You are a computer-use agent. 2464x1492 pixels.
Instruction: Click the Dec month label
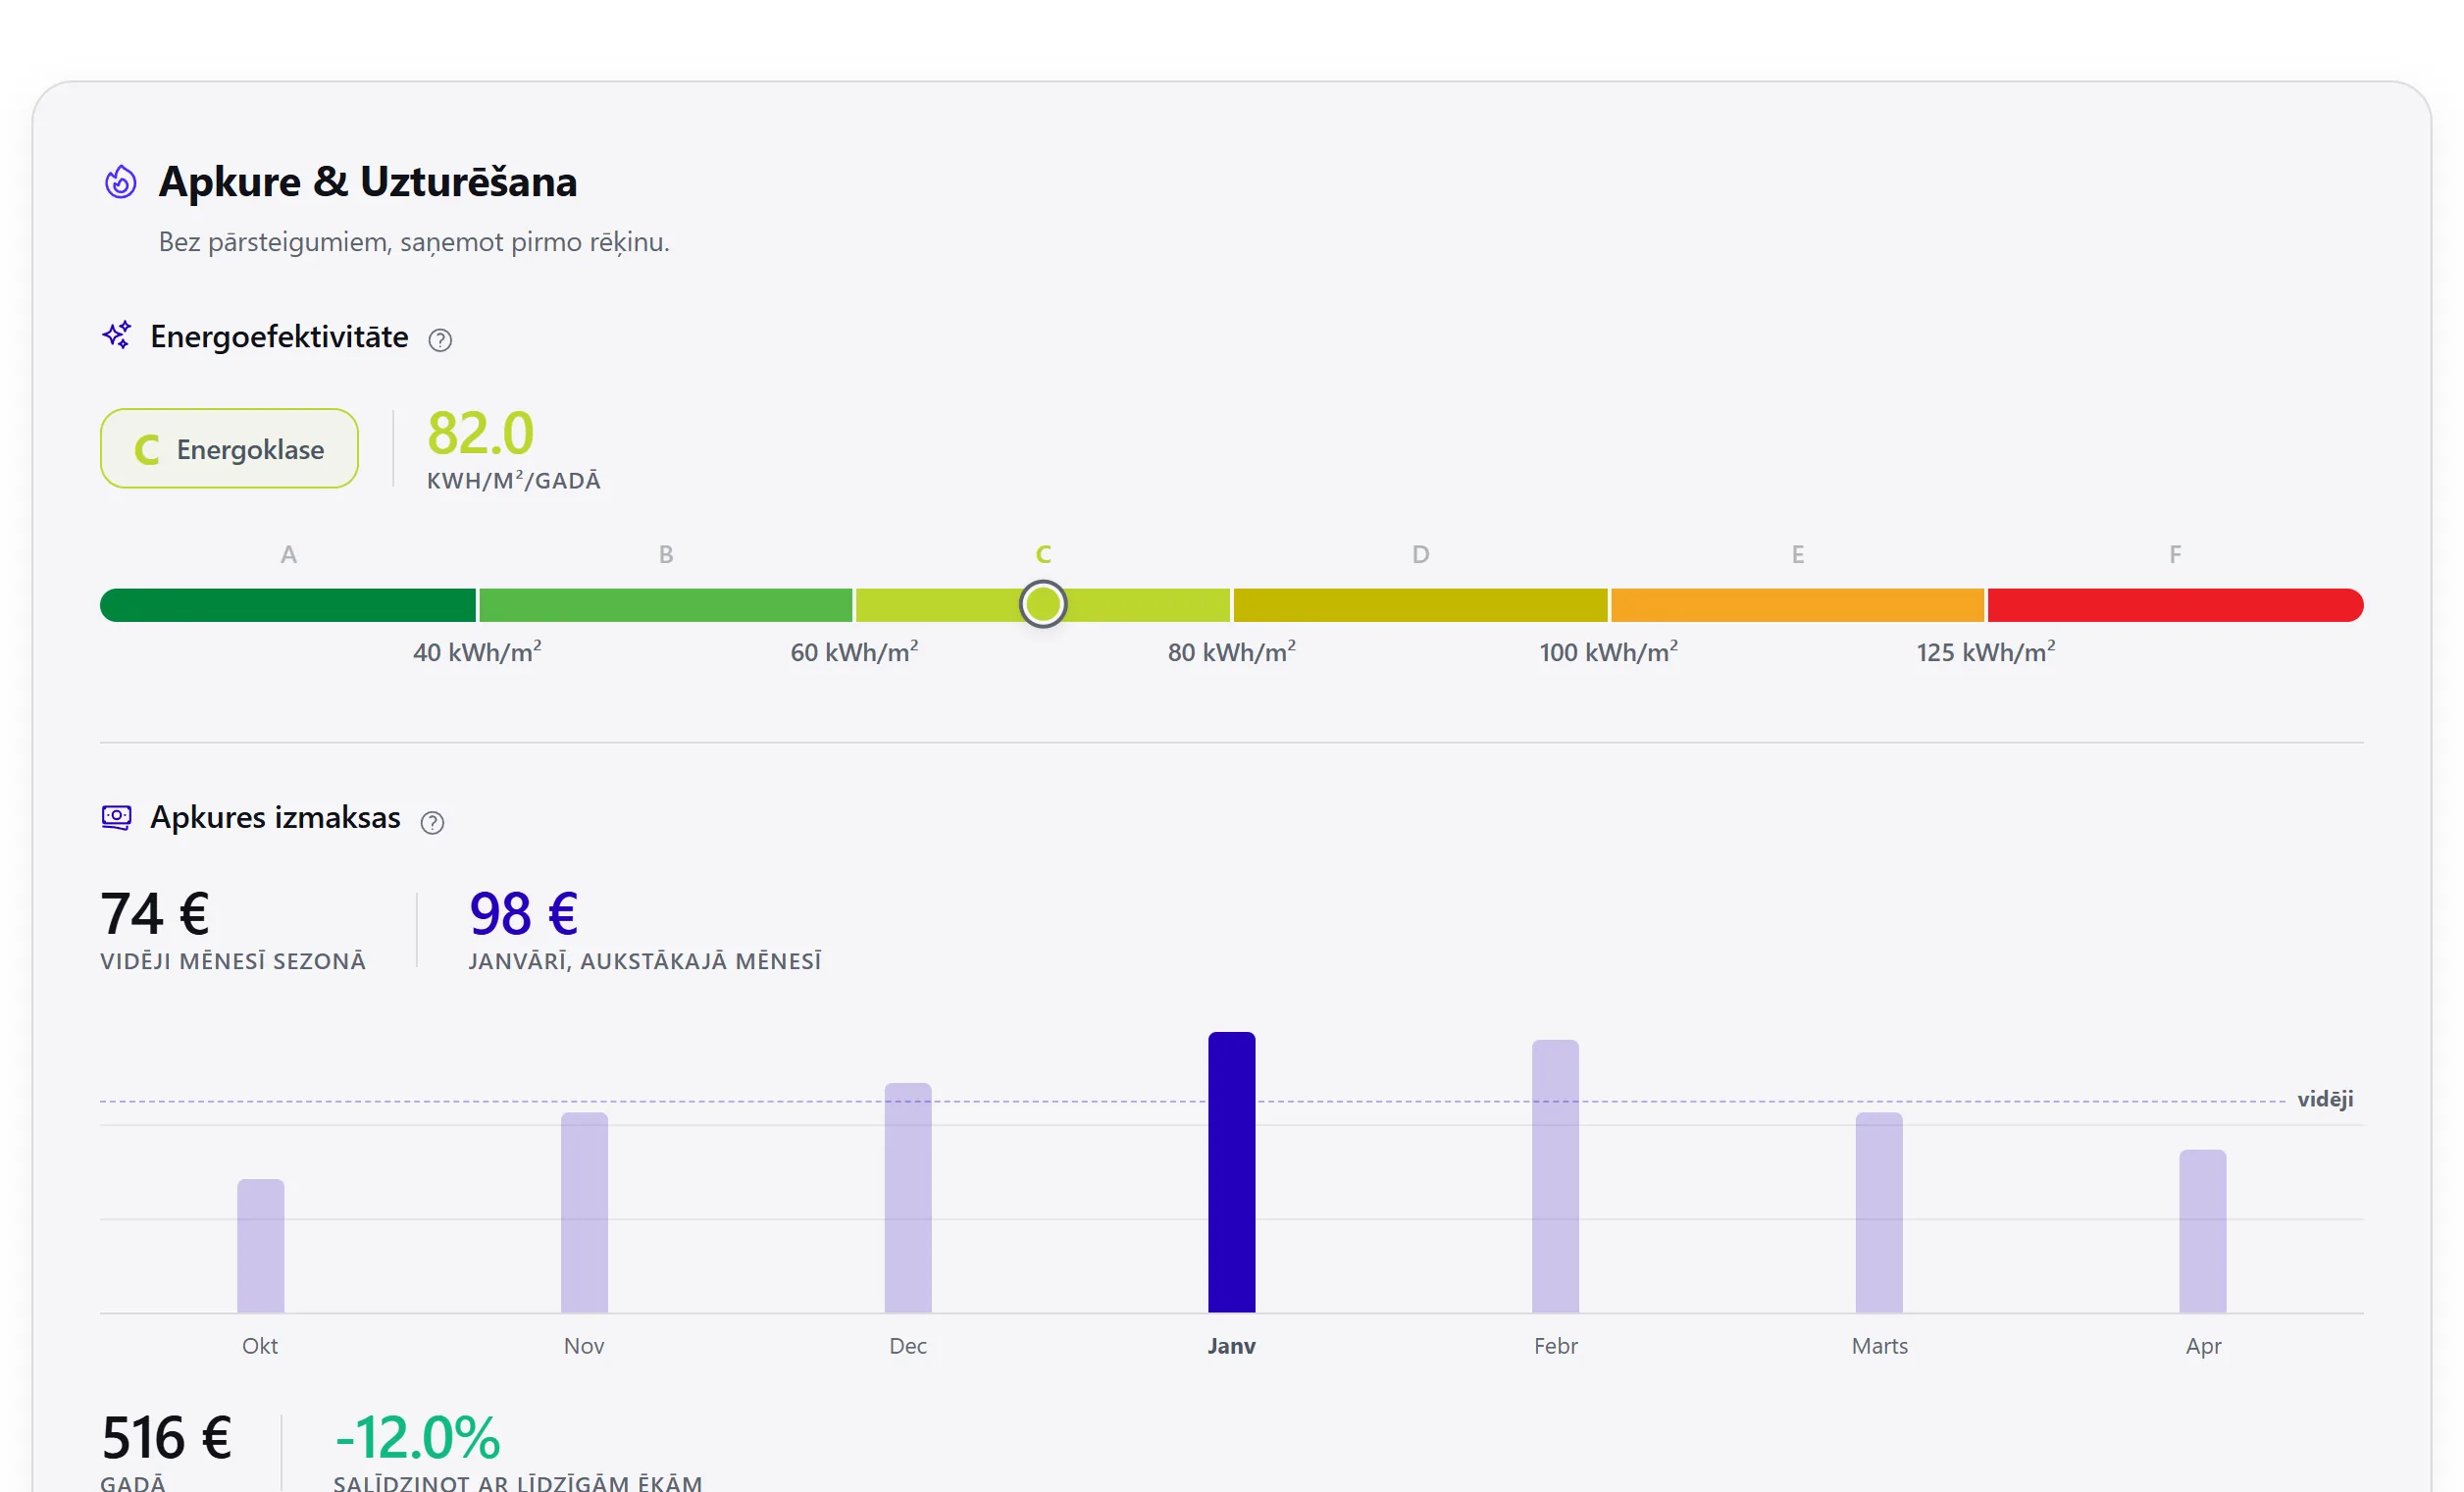[x=908, y=1346]
